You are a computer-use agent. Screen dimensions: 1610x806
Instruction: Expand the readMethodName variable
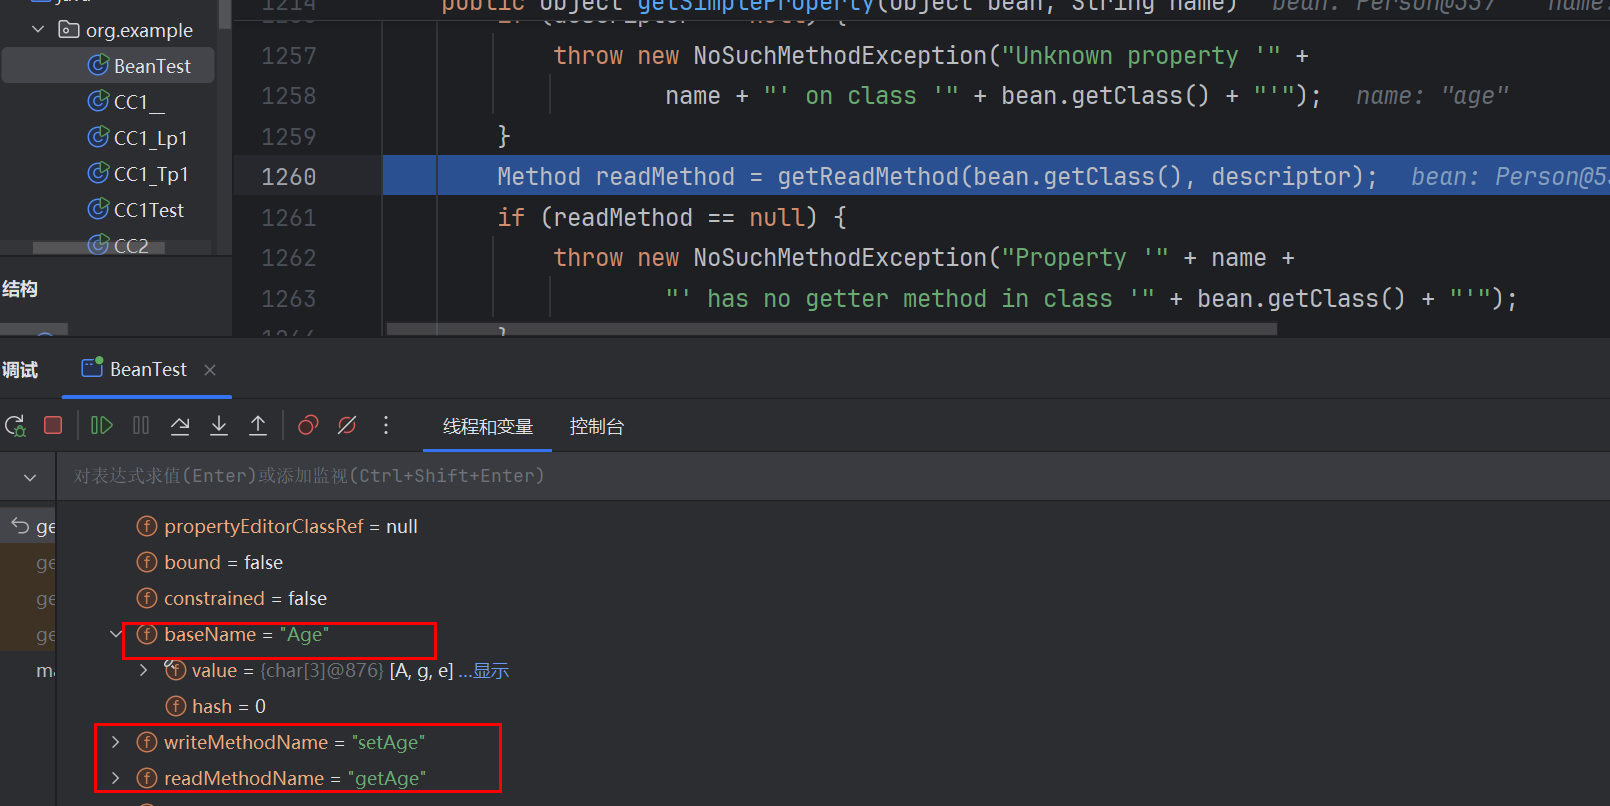tap(116, 778)
